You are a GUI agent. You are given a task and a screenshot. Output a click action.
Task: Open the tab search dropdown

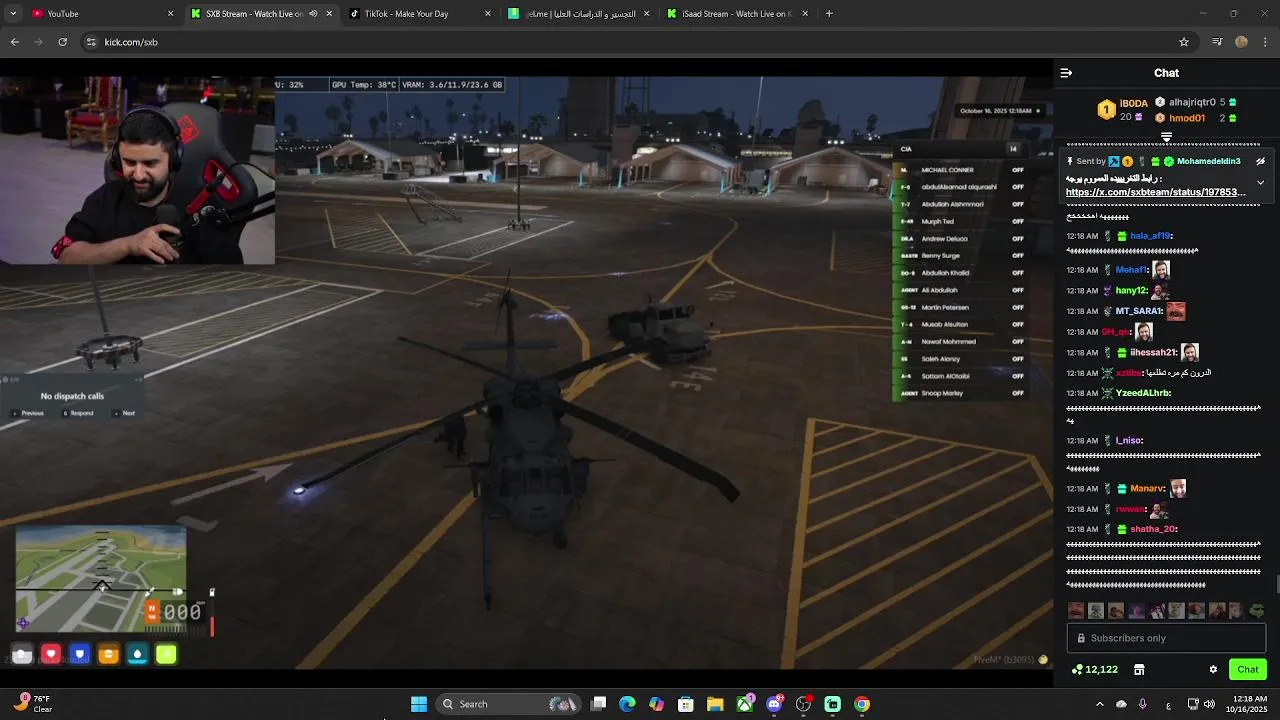click(13, 14)
